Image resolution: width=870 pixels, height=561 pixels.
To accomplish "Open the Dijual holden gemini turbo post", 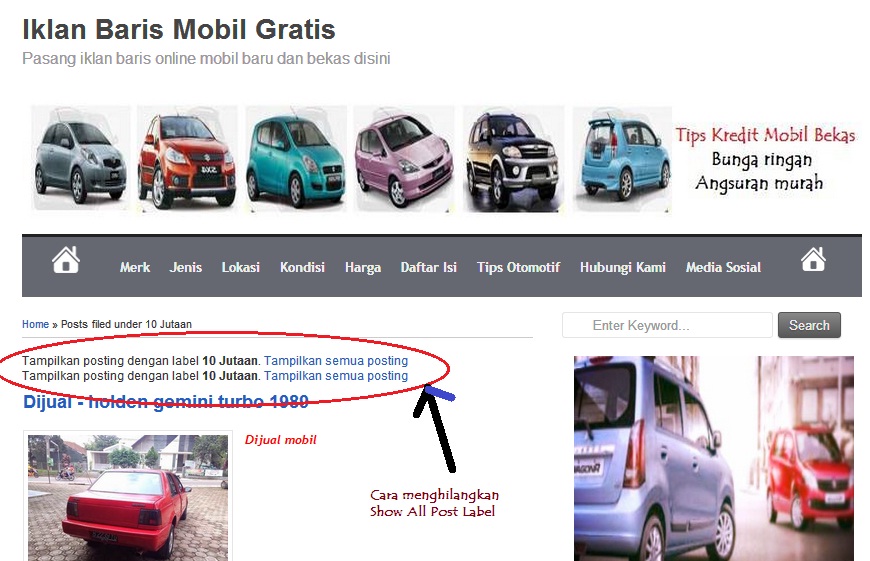I will (165, 401).
